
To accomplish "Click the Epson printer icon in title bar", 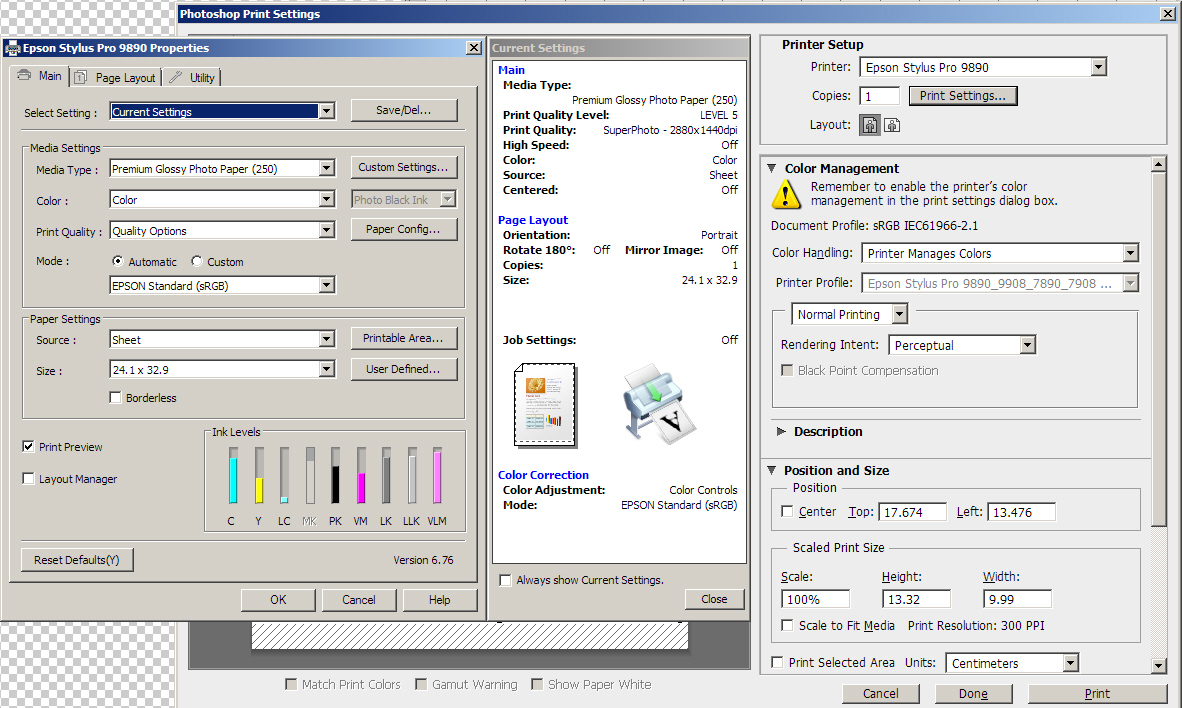I will click(12, 48).
